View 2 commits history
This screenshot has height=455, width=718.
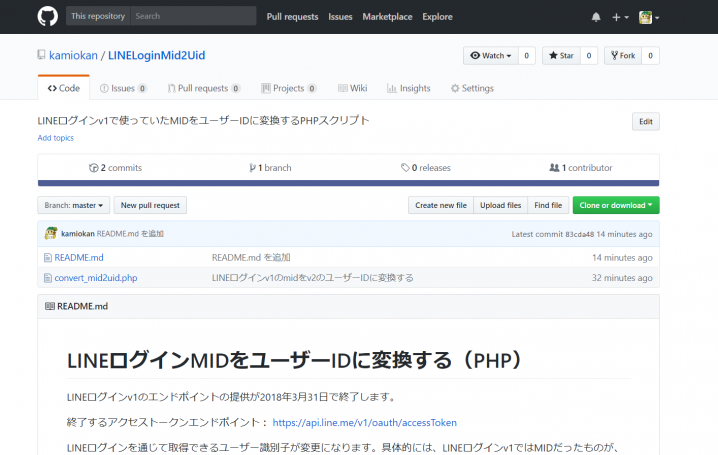tap(115, 168)
